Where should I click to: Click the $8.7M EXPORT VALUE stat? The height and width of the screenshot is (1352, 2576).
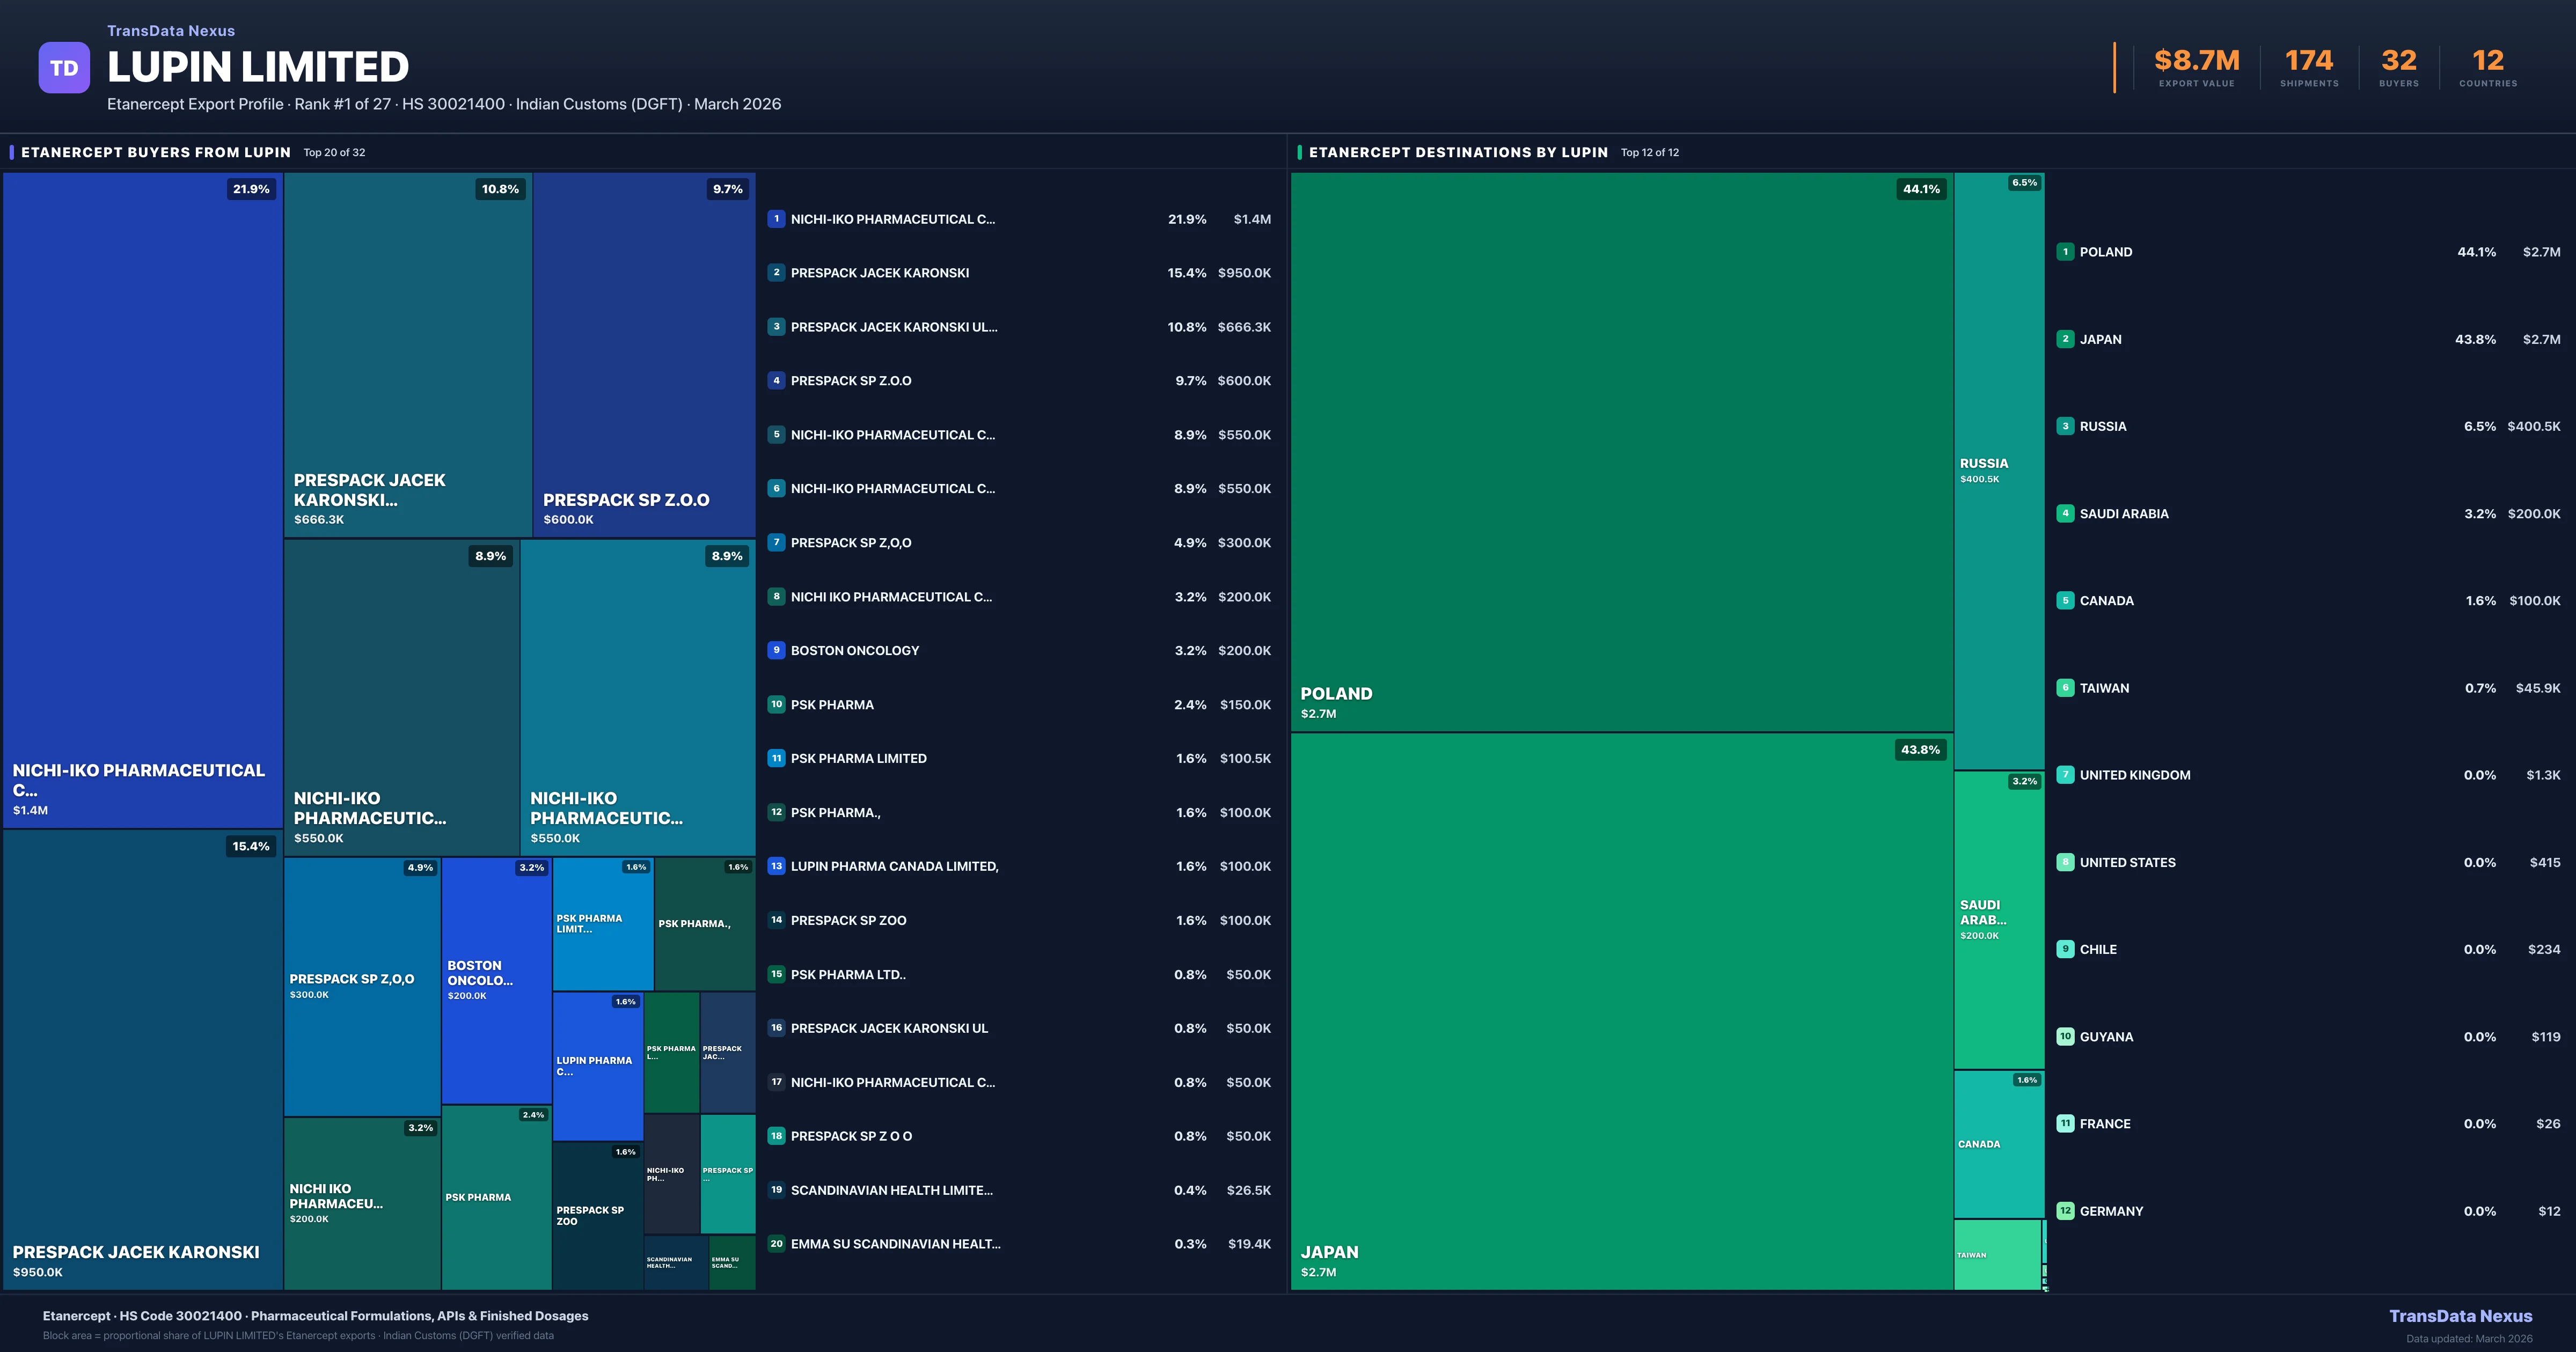point(2196,68)
